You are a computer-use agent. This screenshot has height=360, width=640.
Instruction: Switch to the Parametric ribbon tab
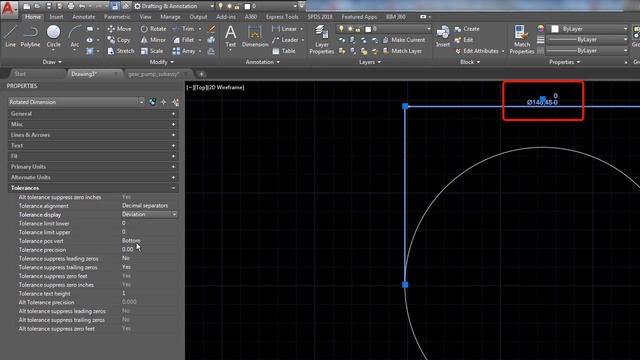[117, 17]
